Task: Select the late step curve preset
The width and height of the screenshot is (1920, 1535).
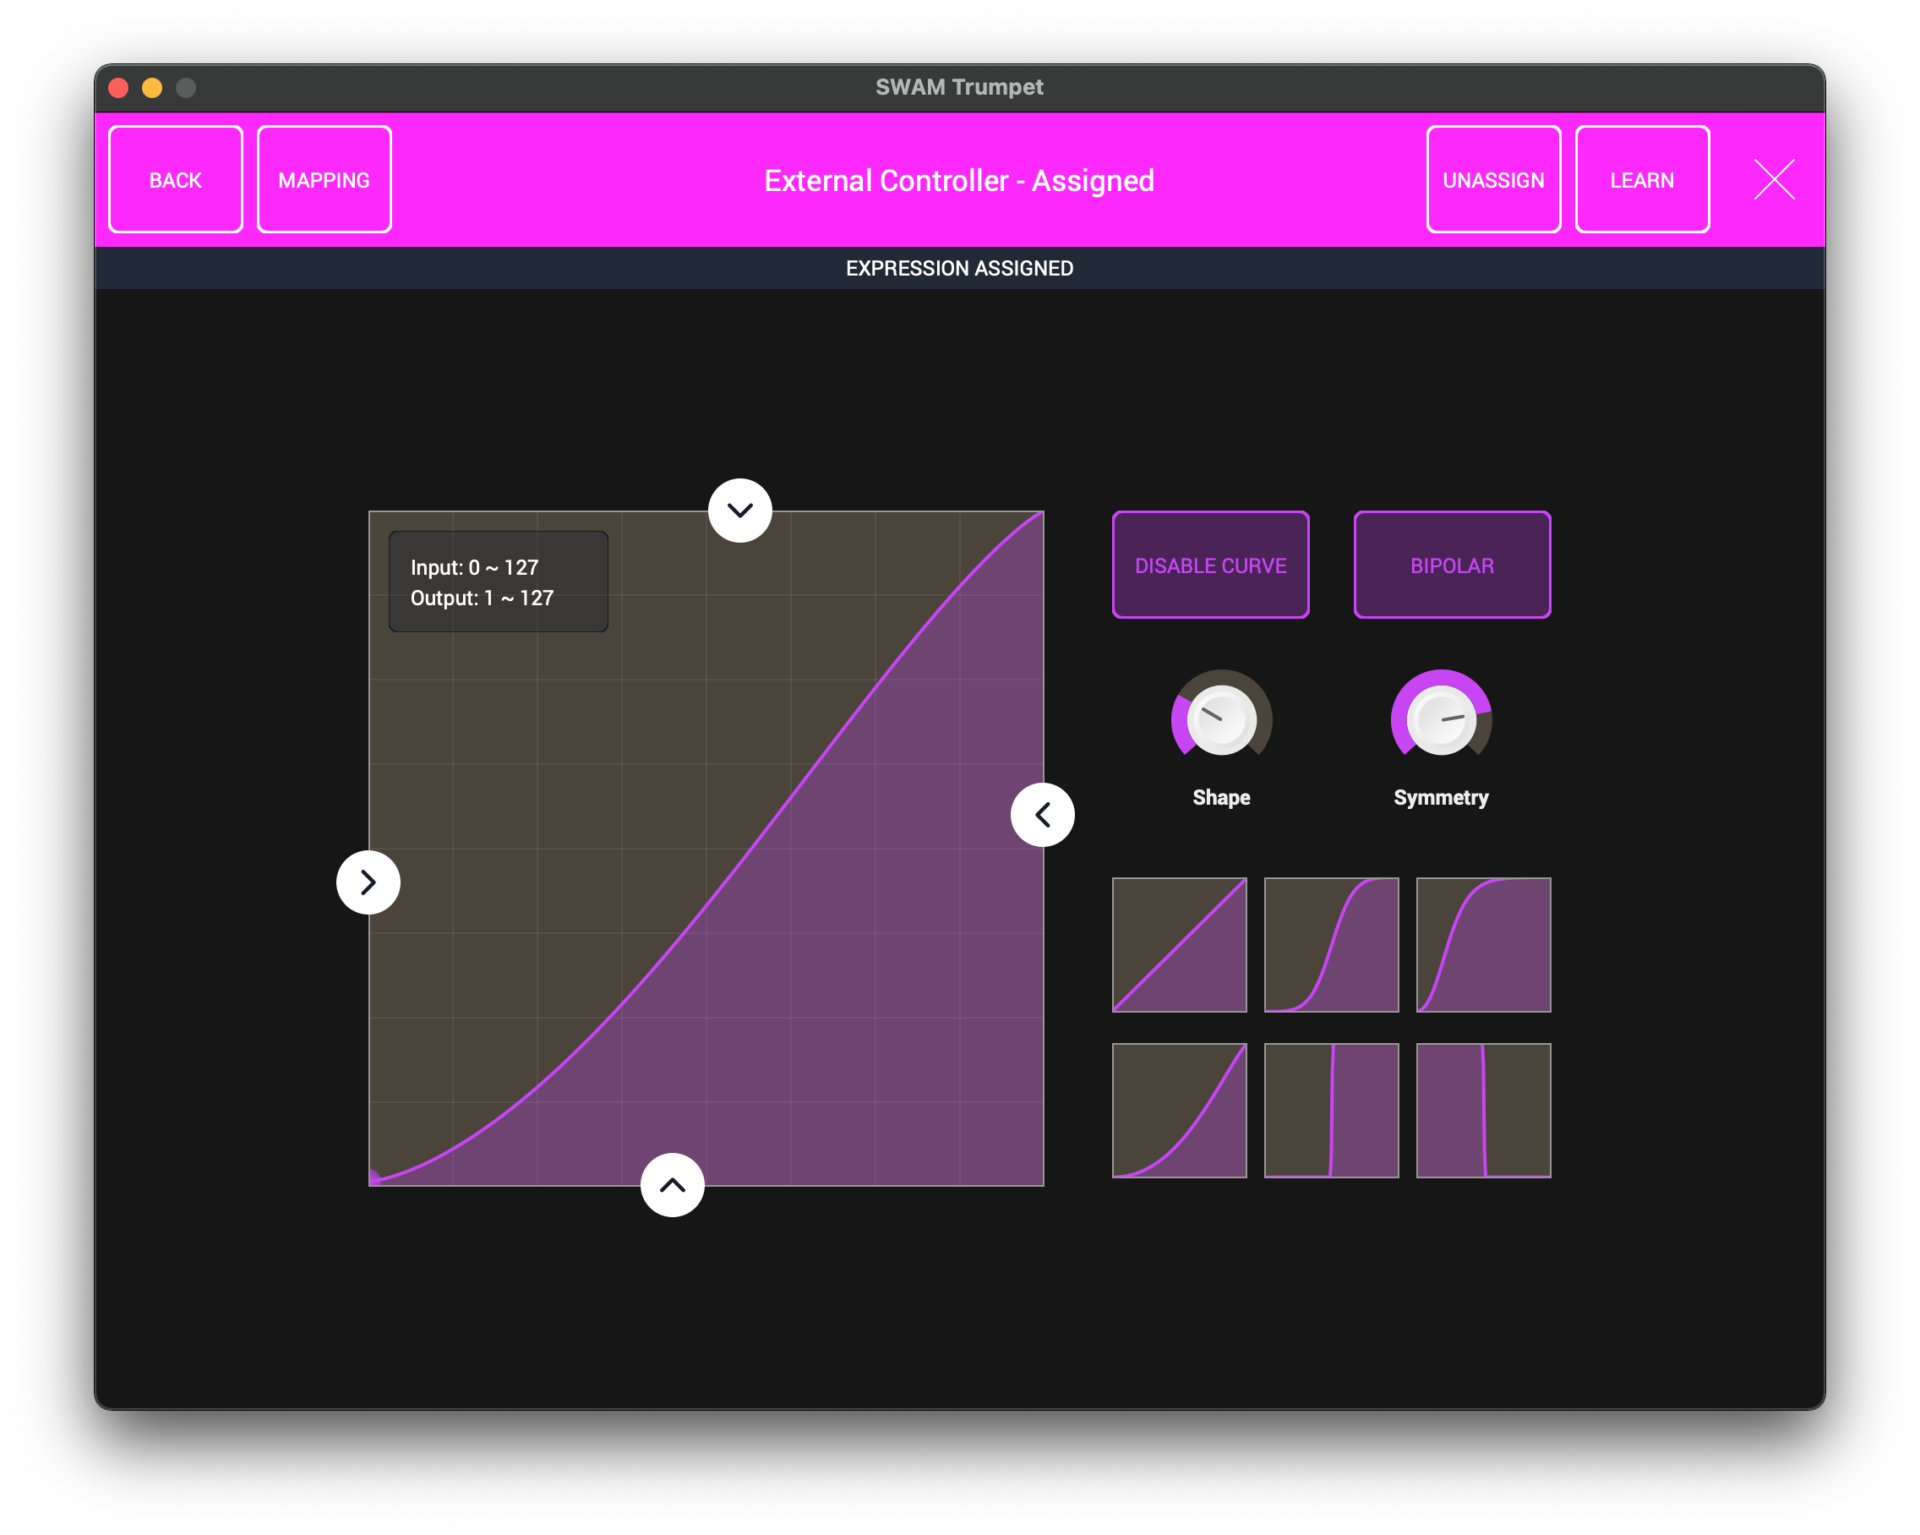Action: (1483, 1110)
